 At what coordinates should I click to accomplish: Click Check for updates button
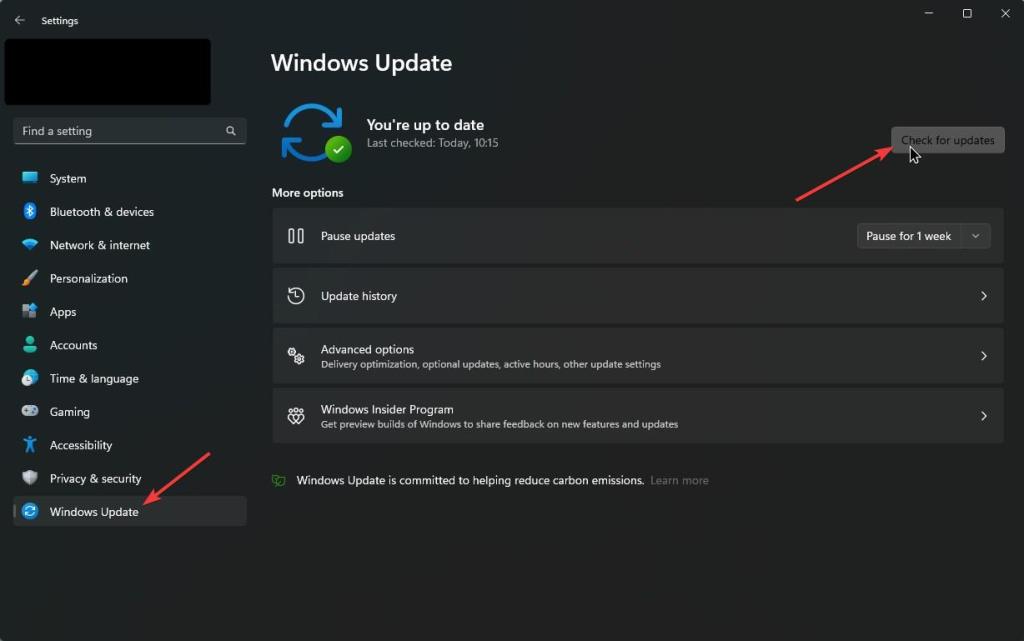pyautogui.click(x=948, y=140)
